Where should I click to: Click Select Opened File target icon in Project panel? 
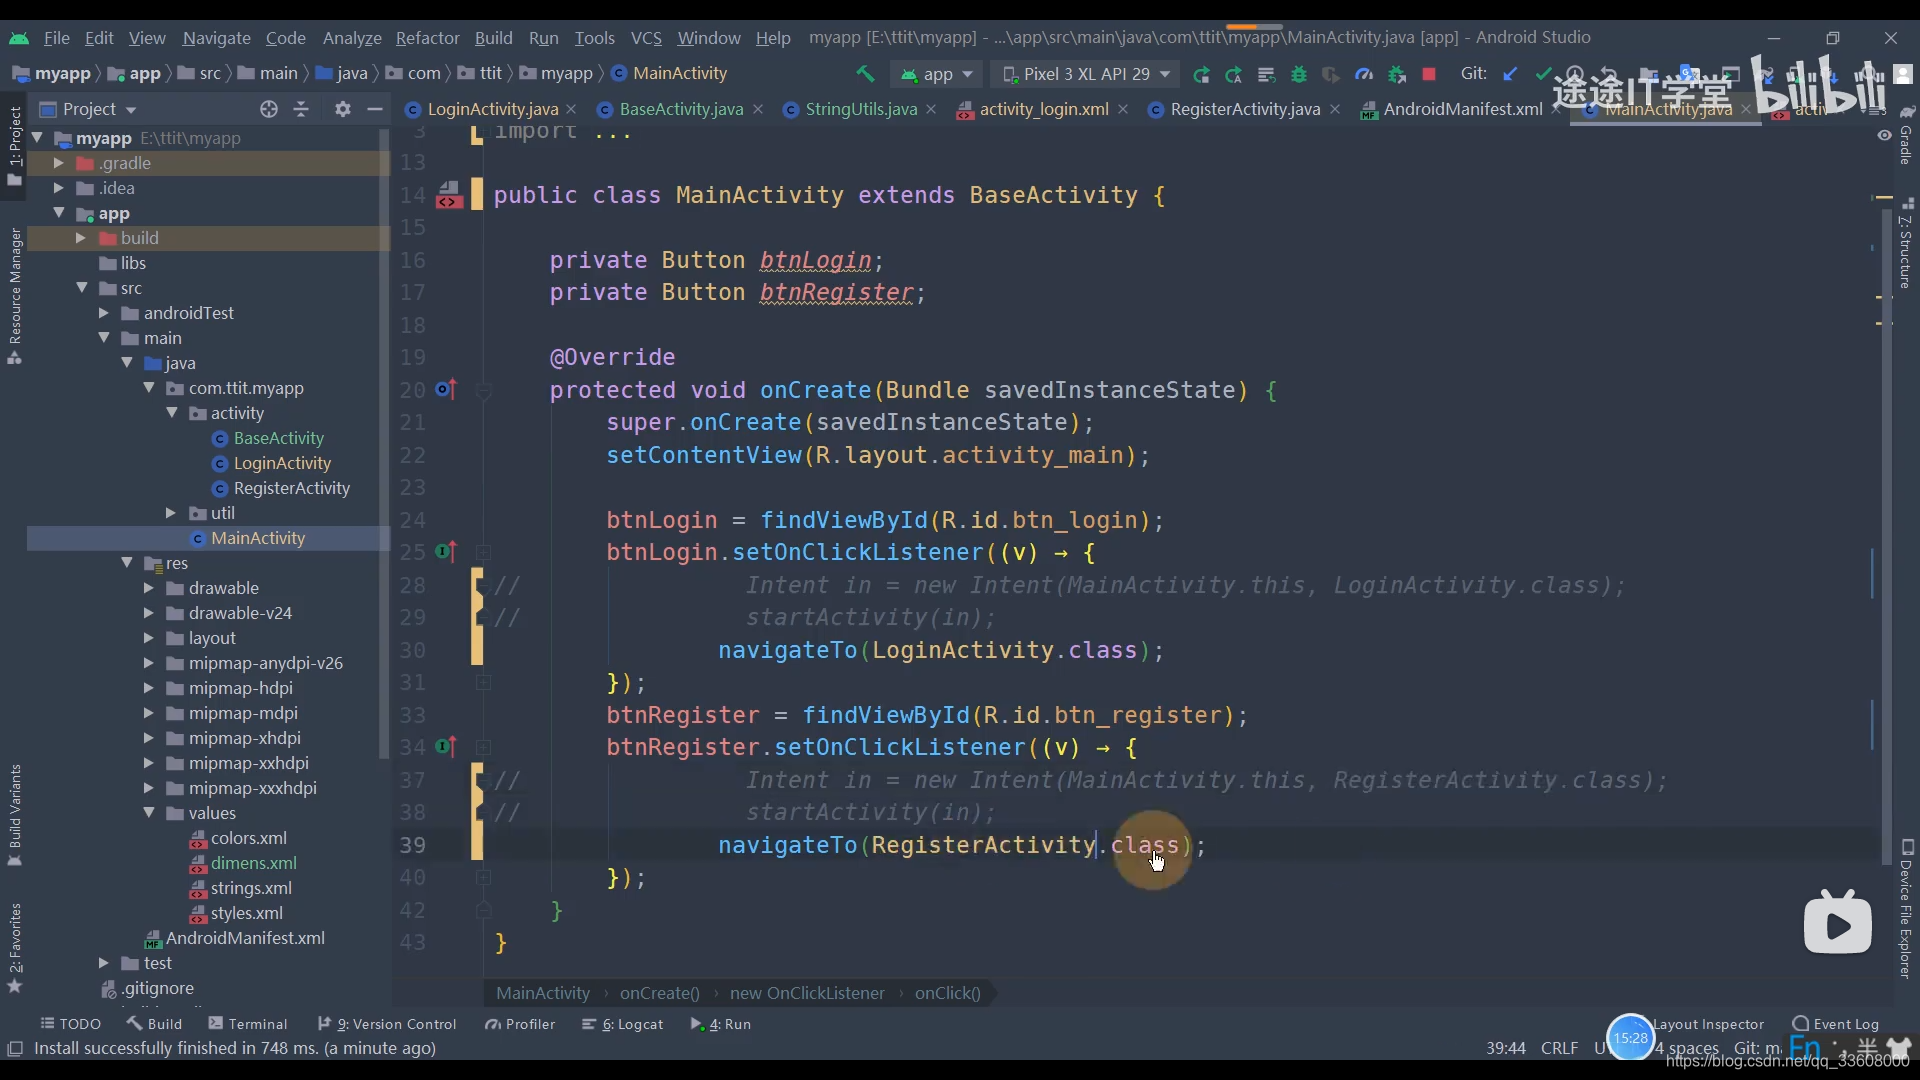pos(268,109)
